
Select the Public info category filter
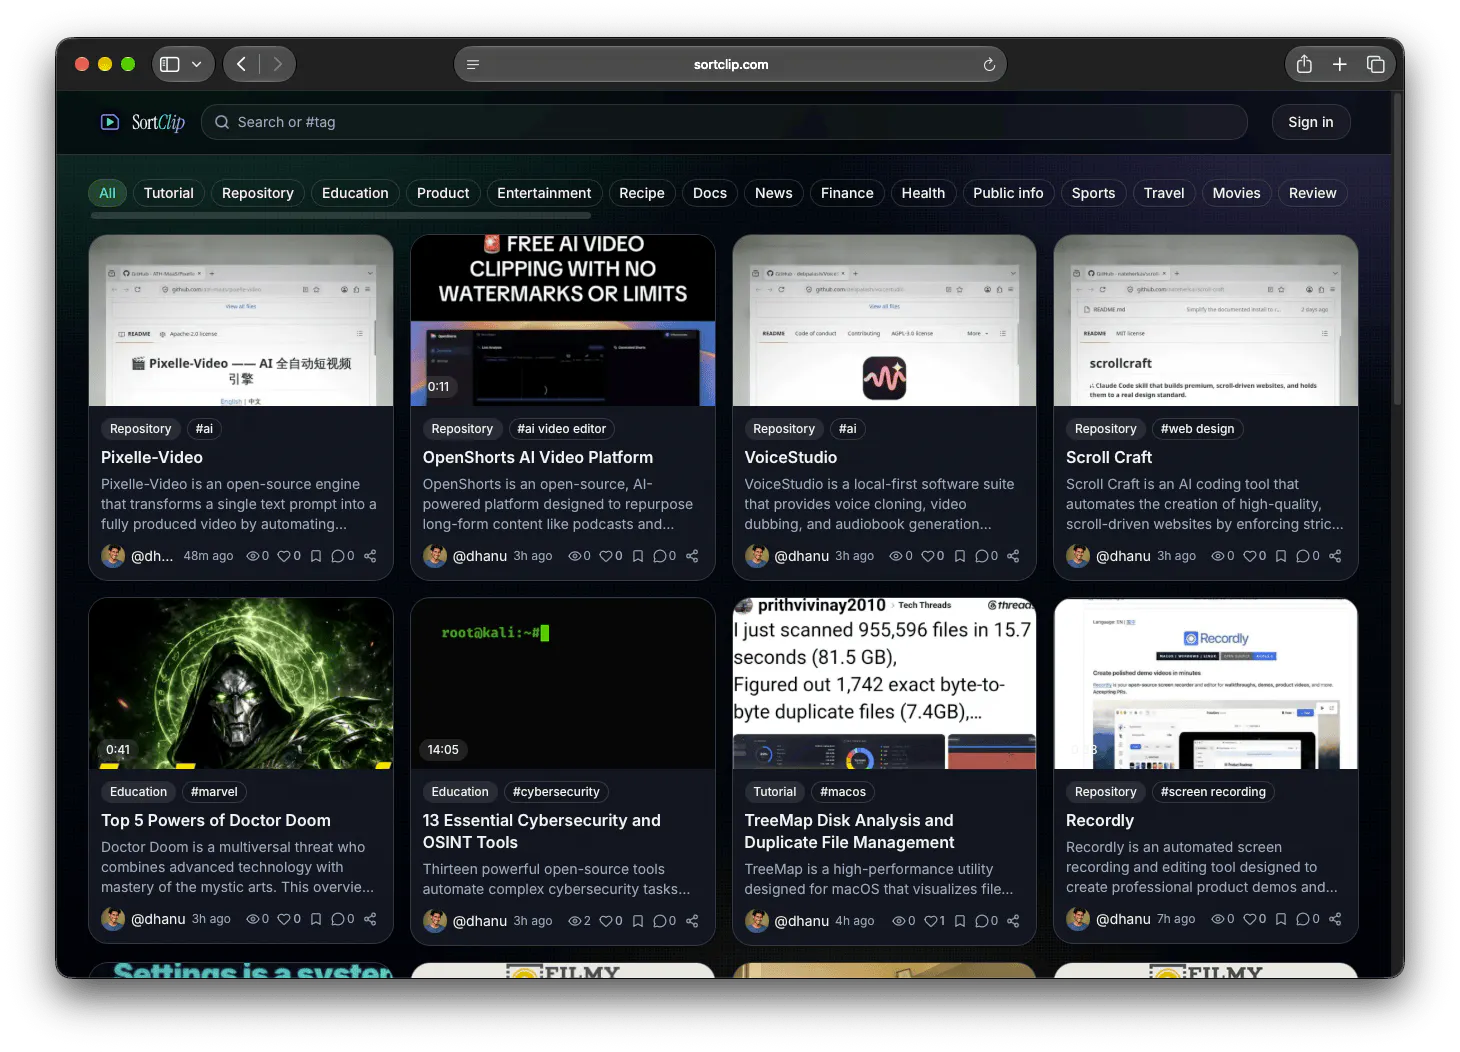pyautogui.click(x=1008, y=193)
